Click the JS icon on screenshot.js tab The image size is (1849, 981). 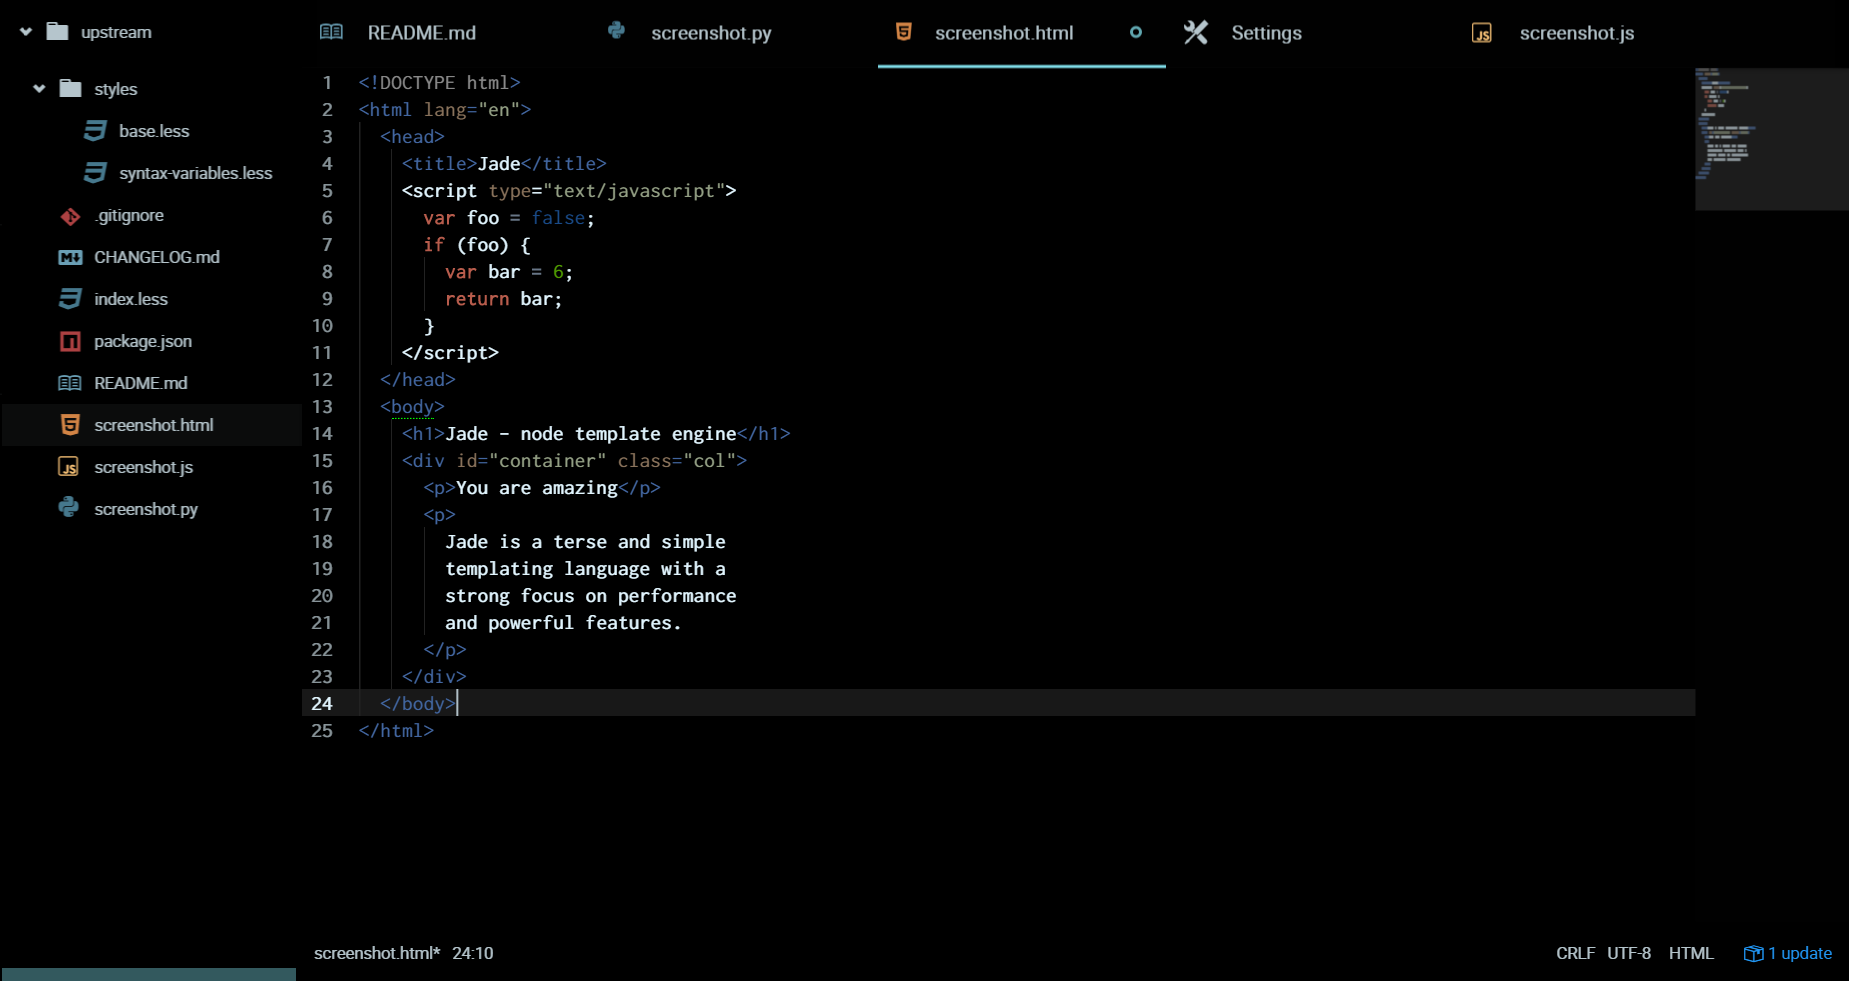coord(1482,33)
